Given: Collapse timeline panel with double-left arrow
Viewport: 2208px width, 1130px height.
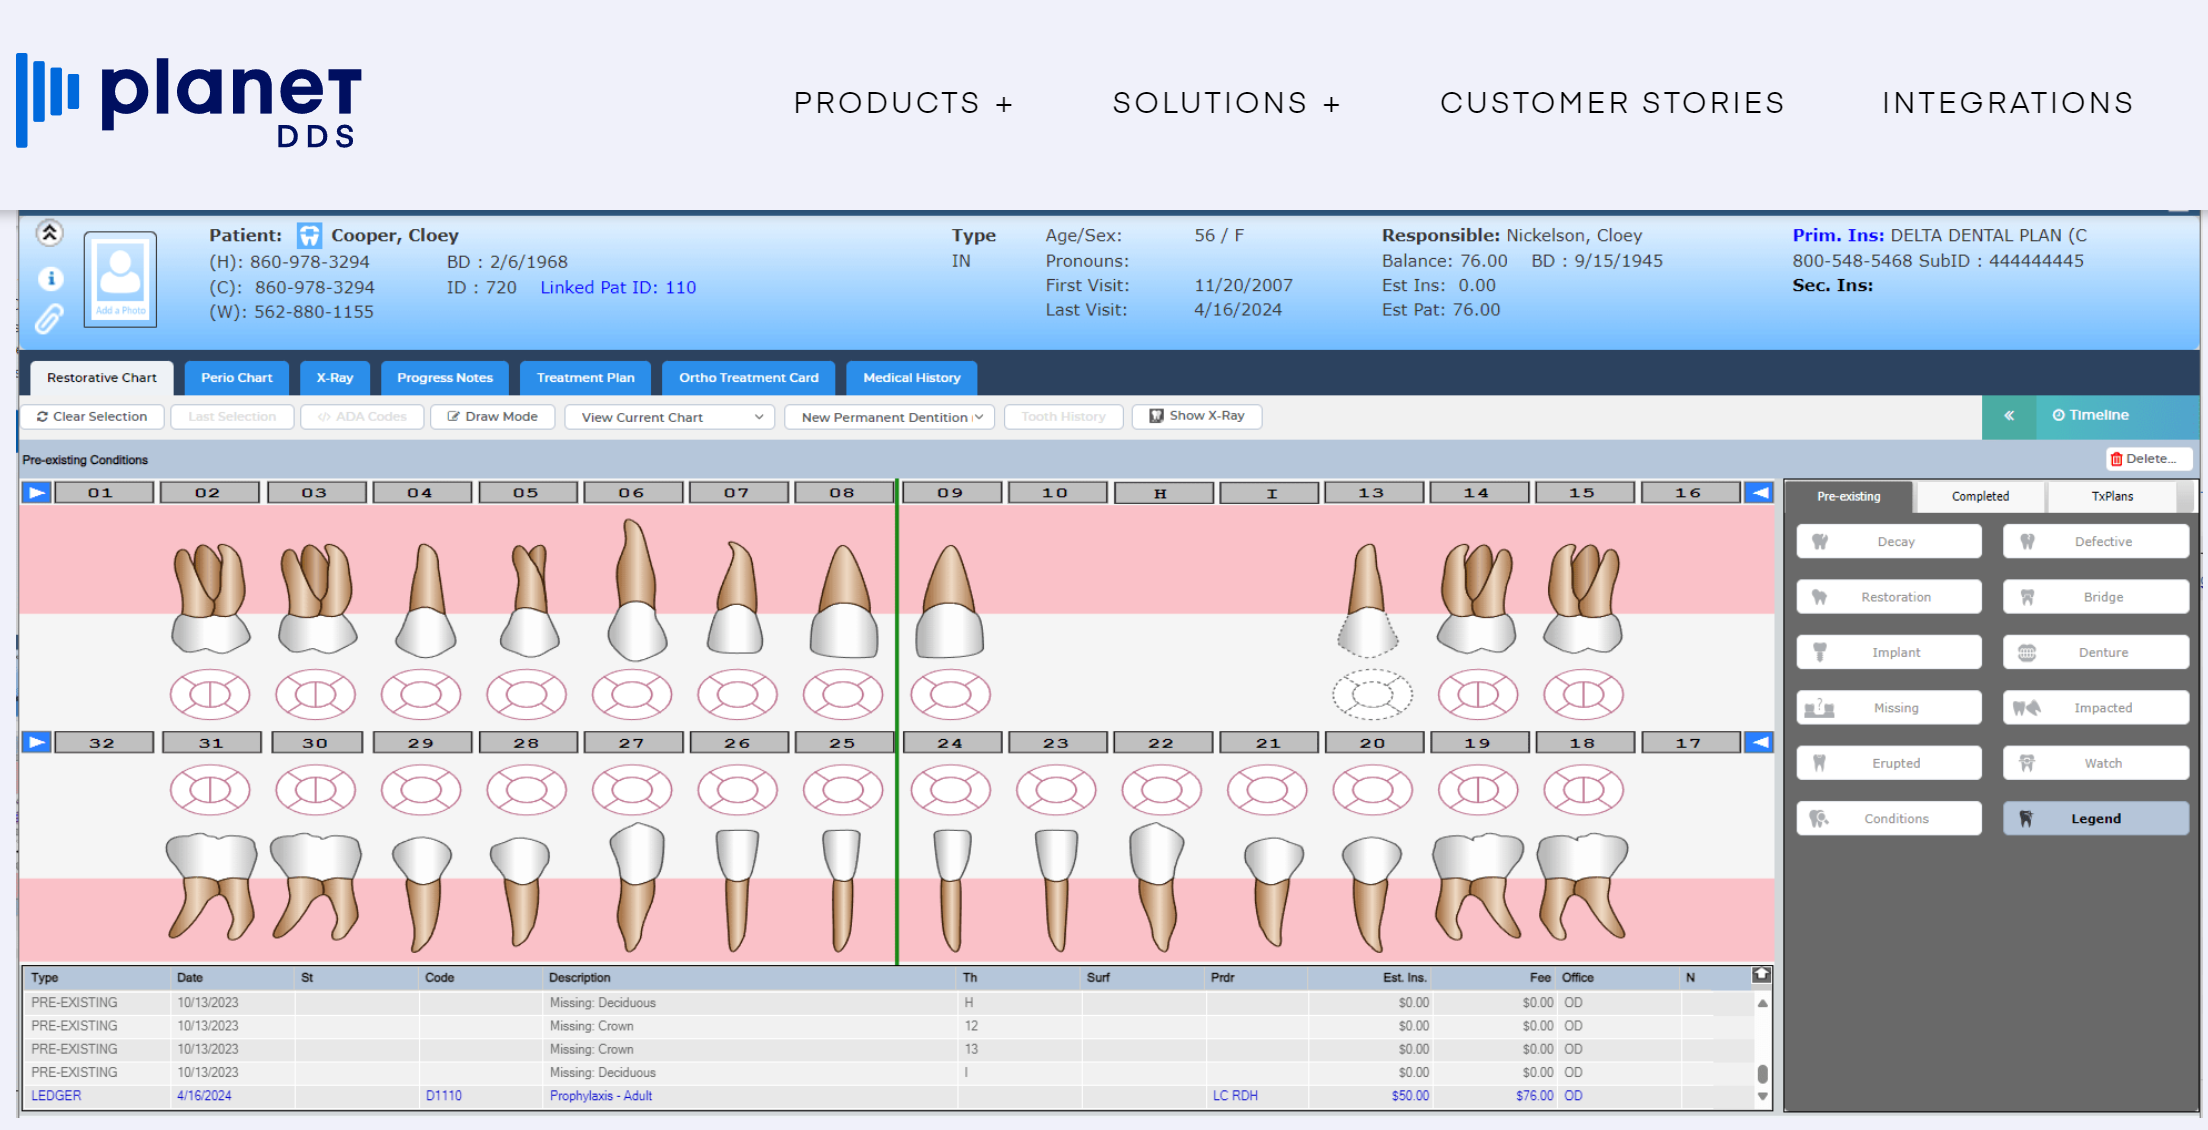Looking at the screenshot, I should (x=2008, y=416).
